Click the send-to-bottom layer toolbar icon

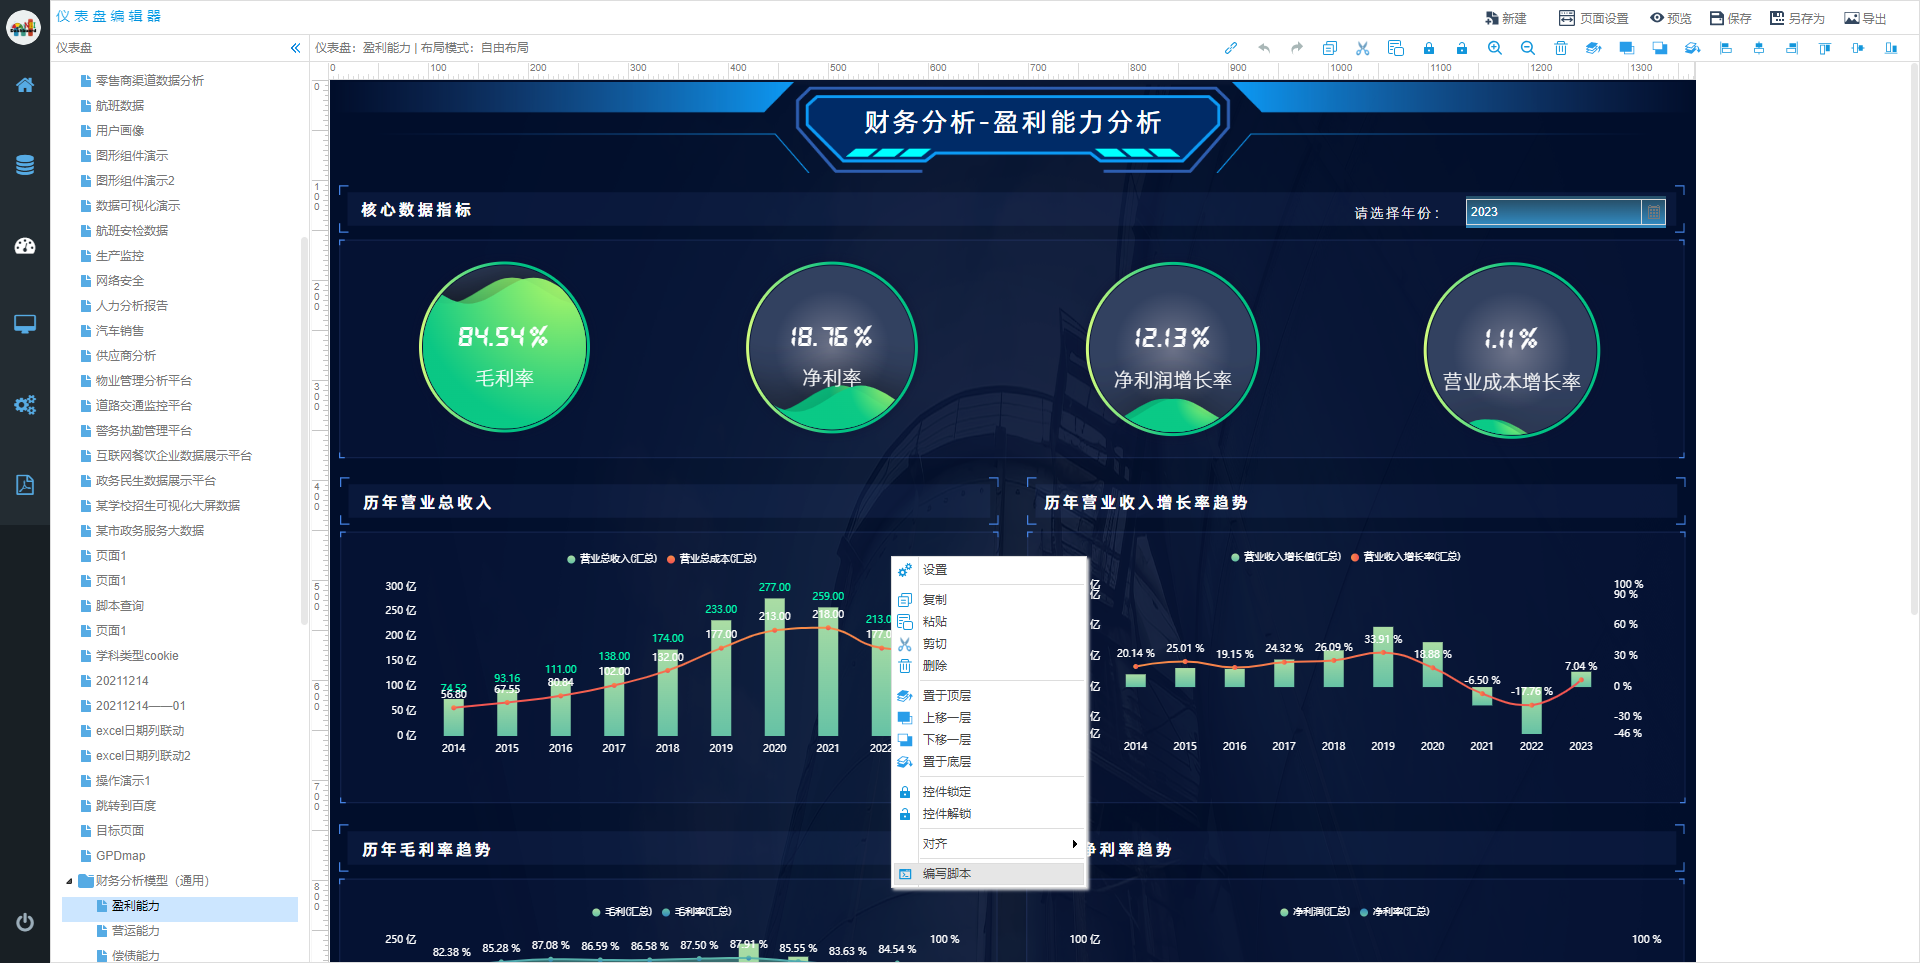(1693, 48)
